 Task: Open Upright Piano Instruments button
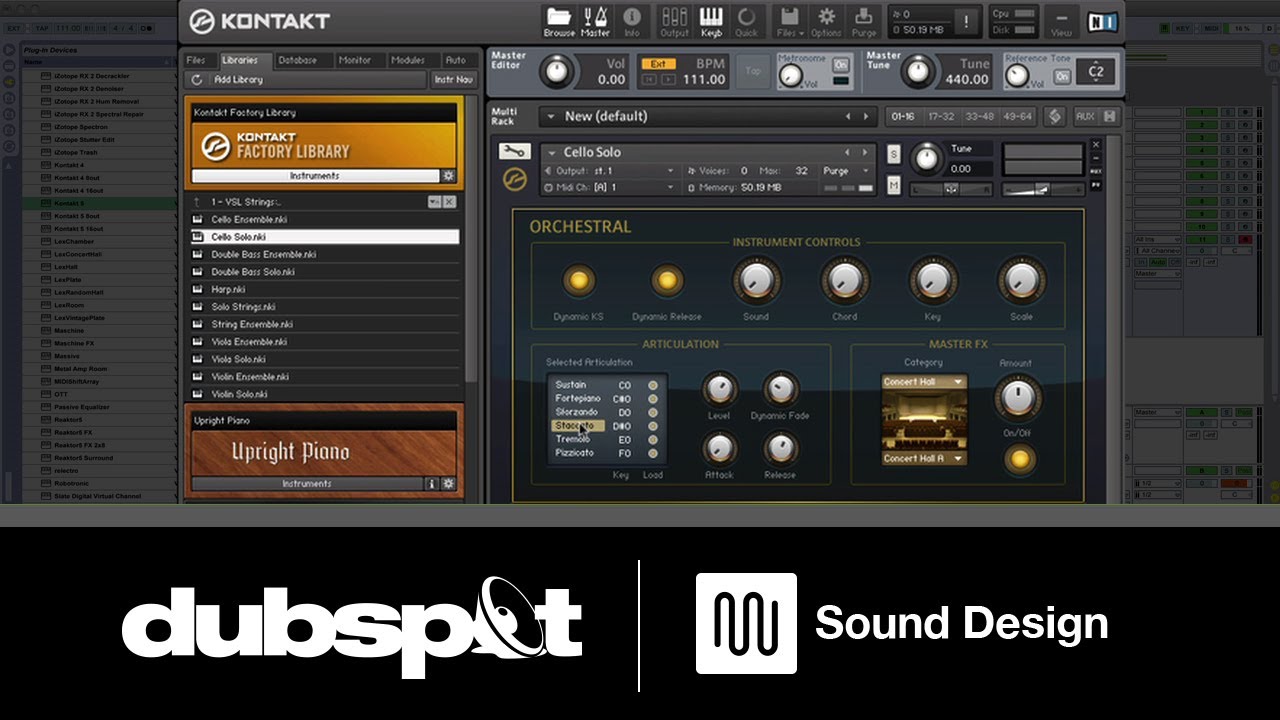307,484
